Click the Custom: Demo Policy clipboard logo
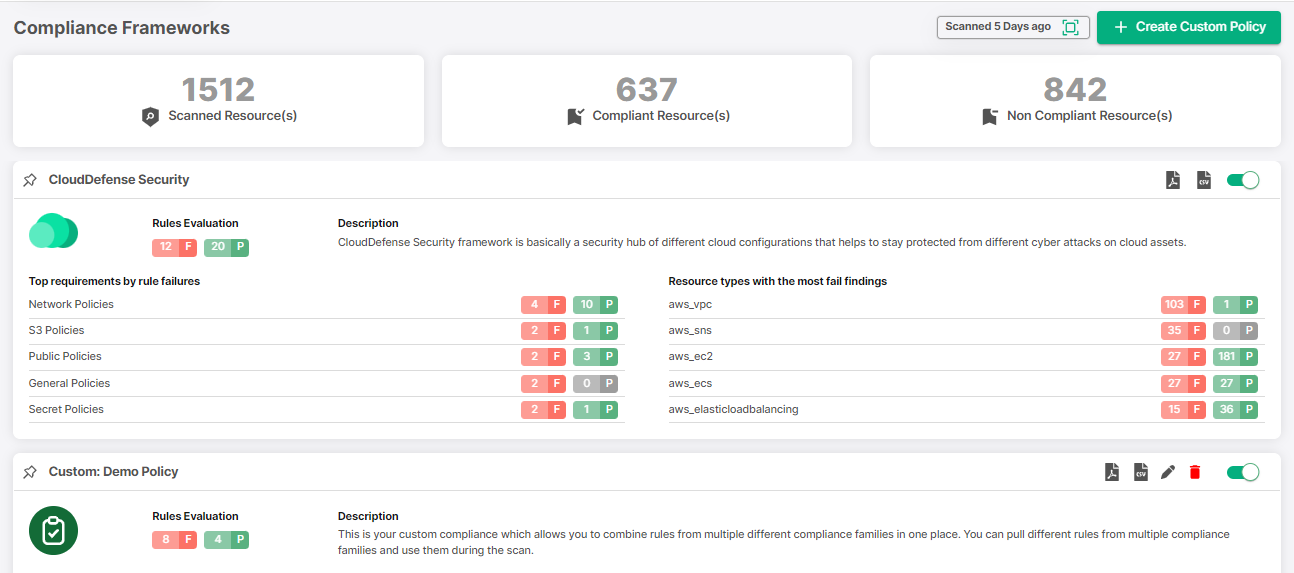The height and width of the screenshot is (573, 1294). pos(54,531)
